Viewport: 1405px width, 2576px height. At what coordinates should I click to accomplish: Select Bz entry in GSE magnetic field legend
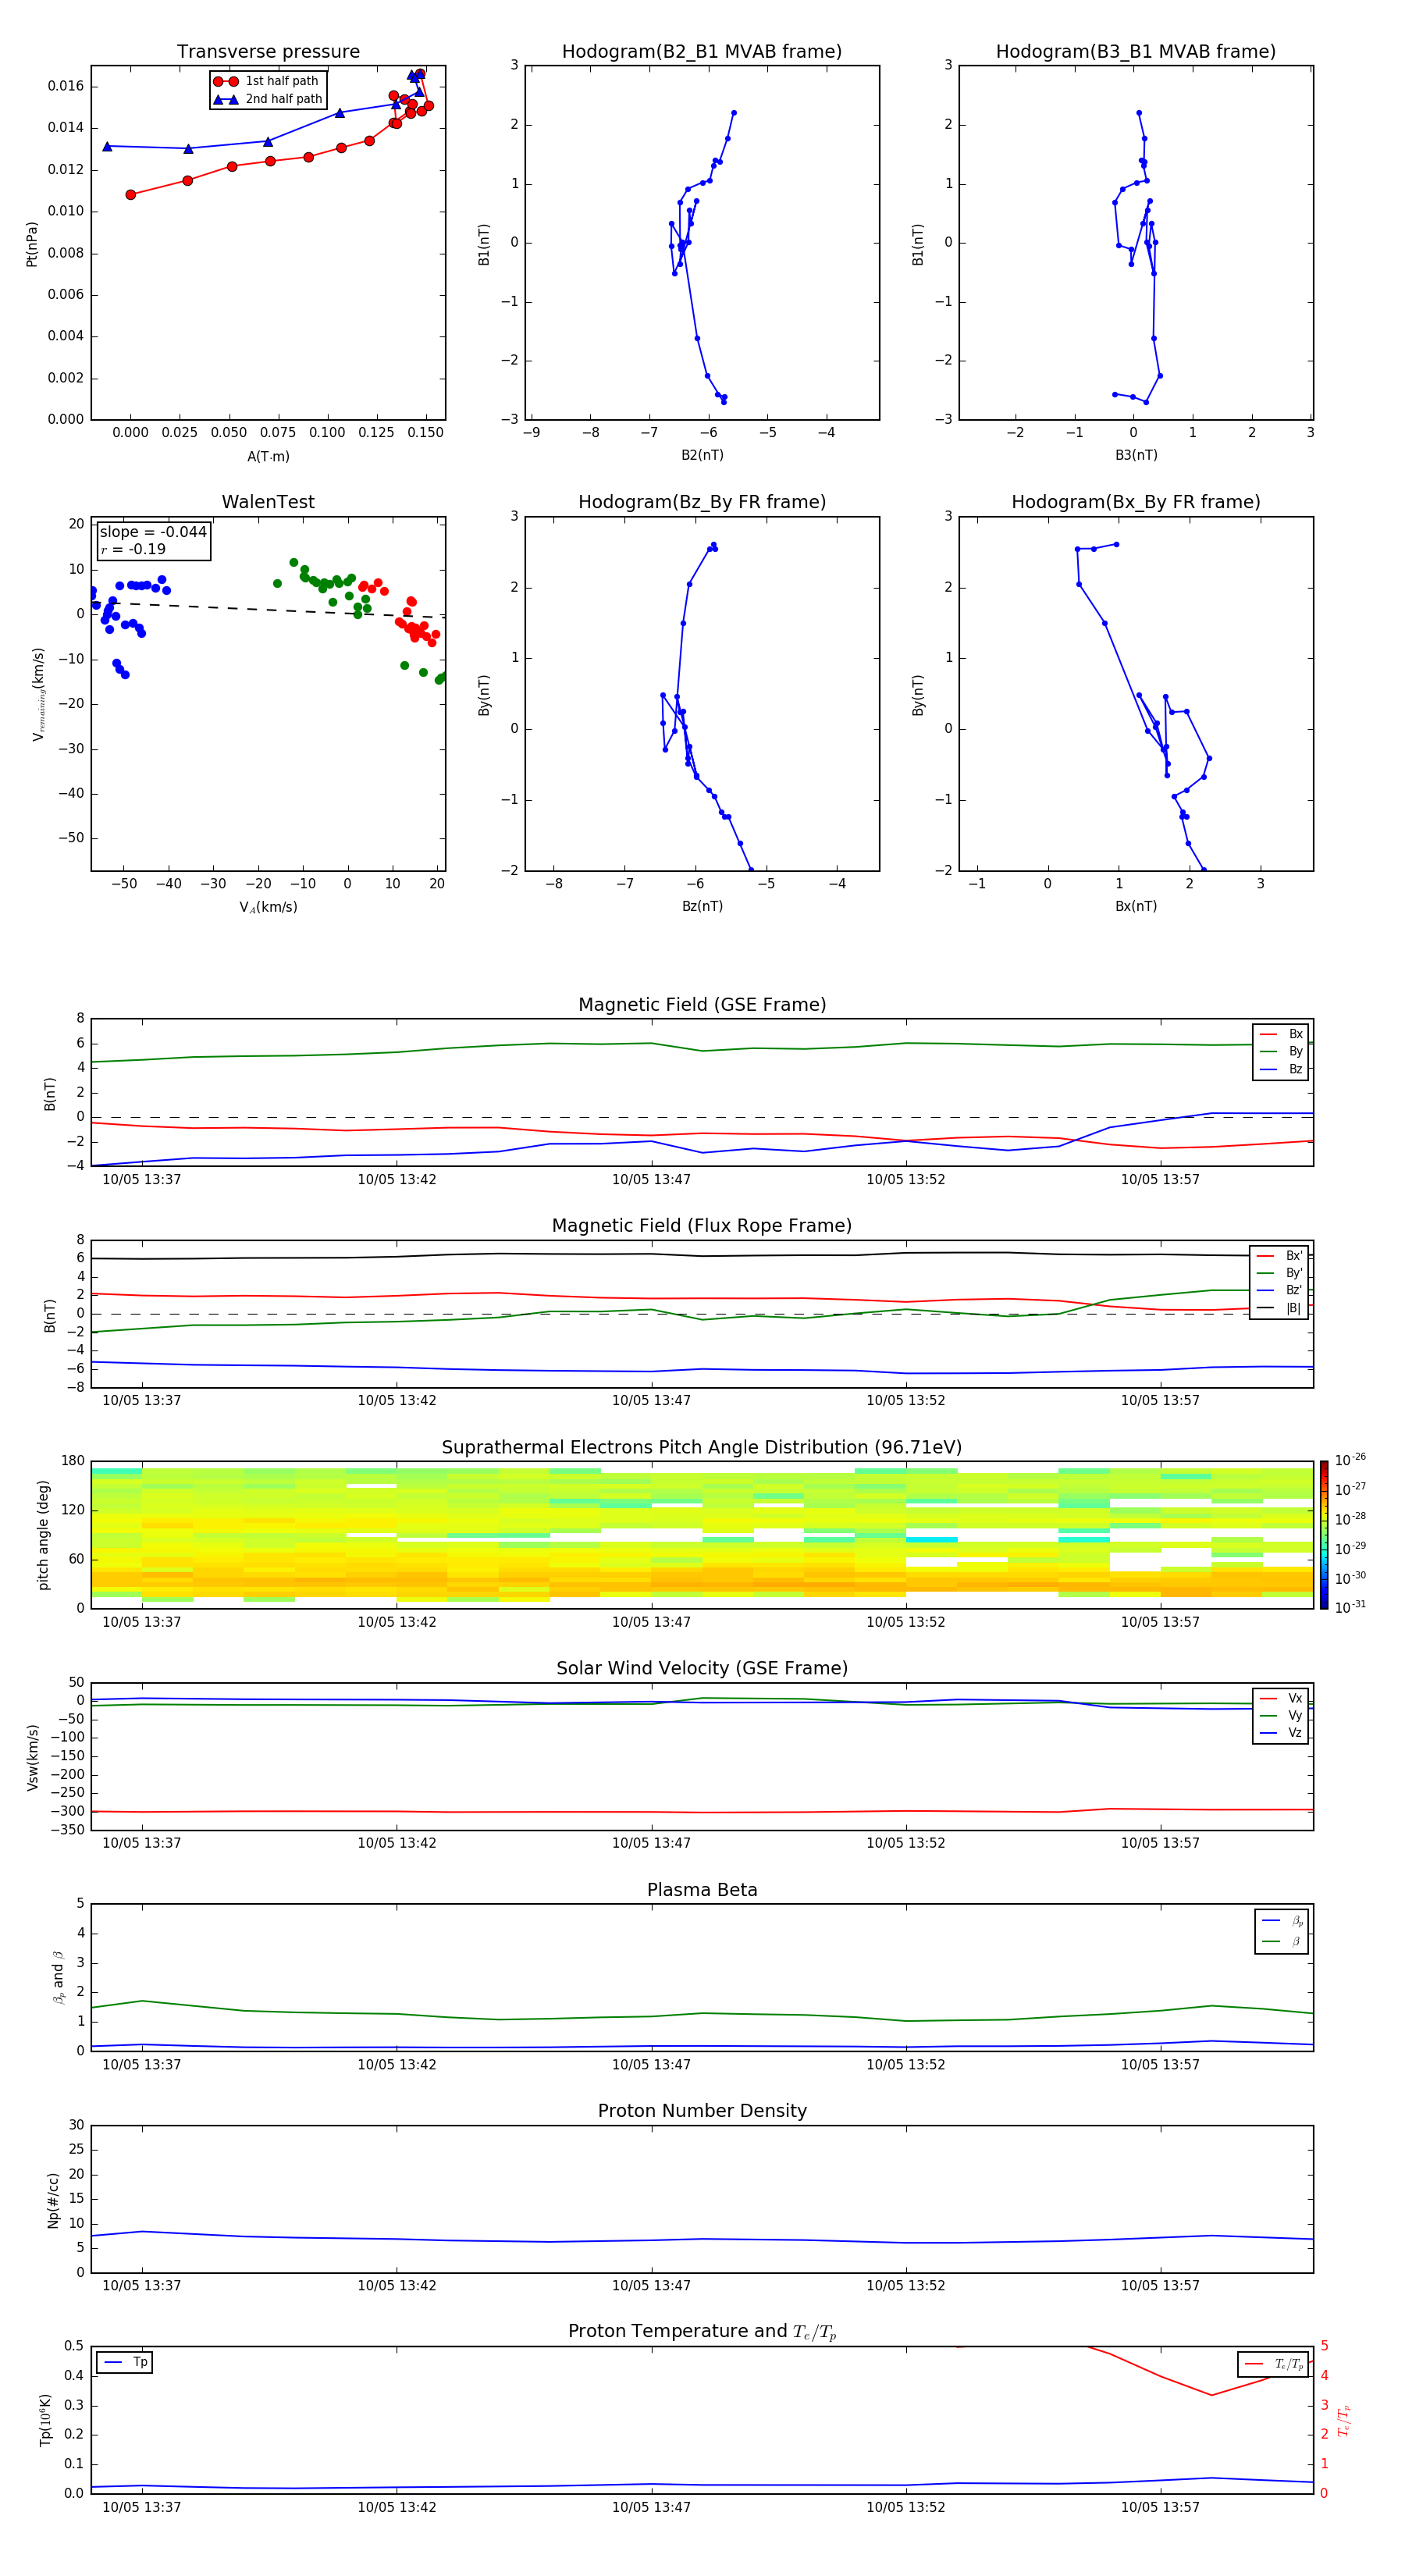(1281, 1069)
